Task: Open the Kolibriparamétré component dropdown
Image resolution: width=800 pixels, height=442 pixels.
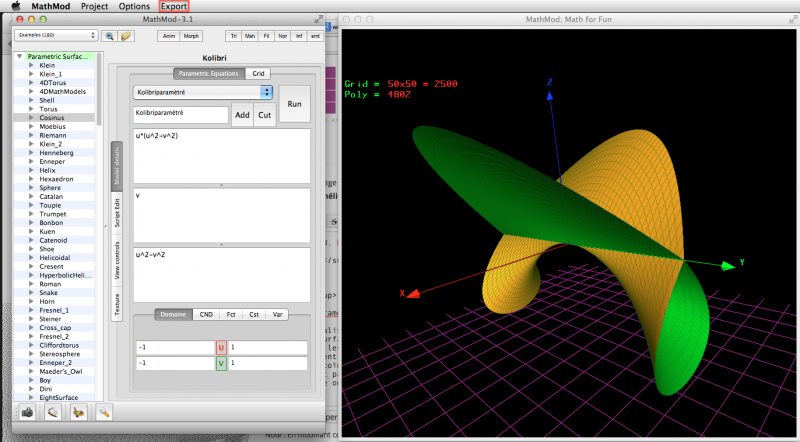Action: [x=203, y=92]
